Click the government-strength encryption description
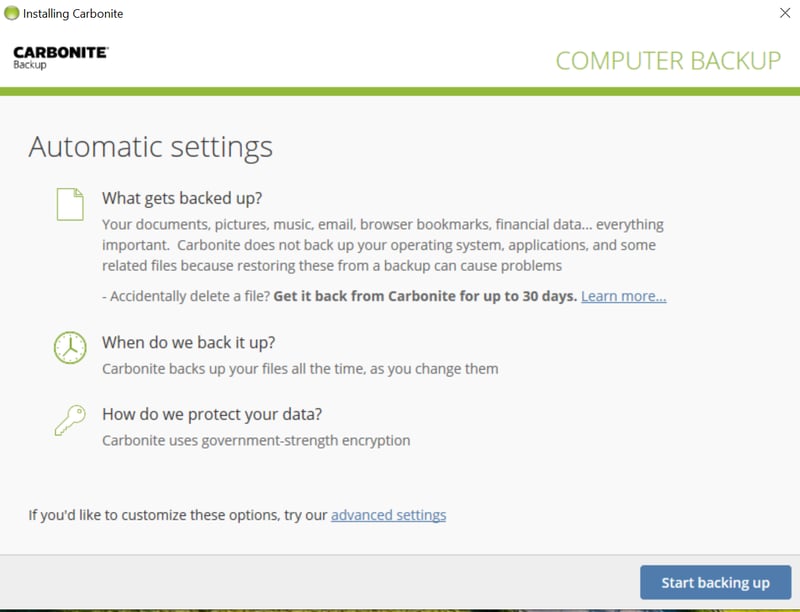The image size is (800, 612). click(x=256, y=440)
